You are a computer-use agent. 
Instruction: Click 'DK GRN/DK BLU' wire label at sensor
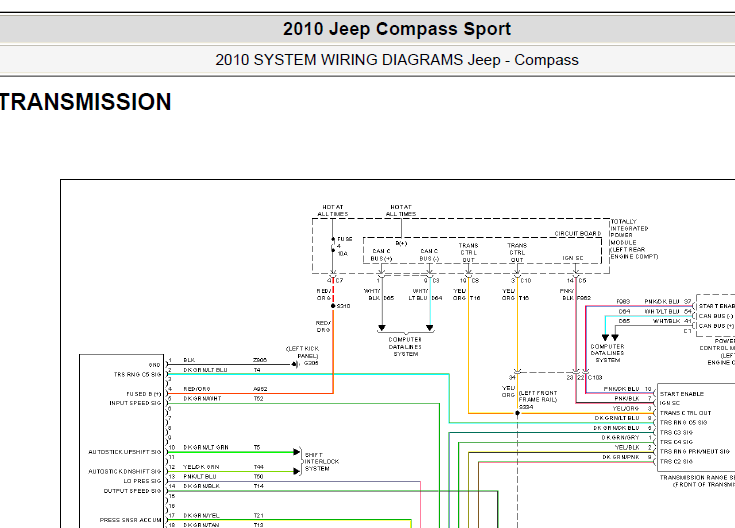(616, 428)
